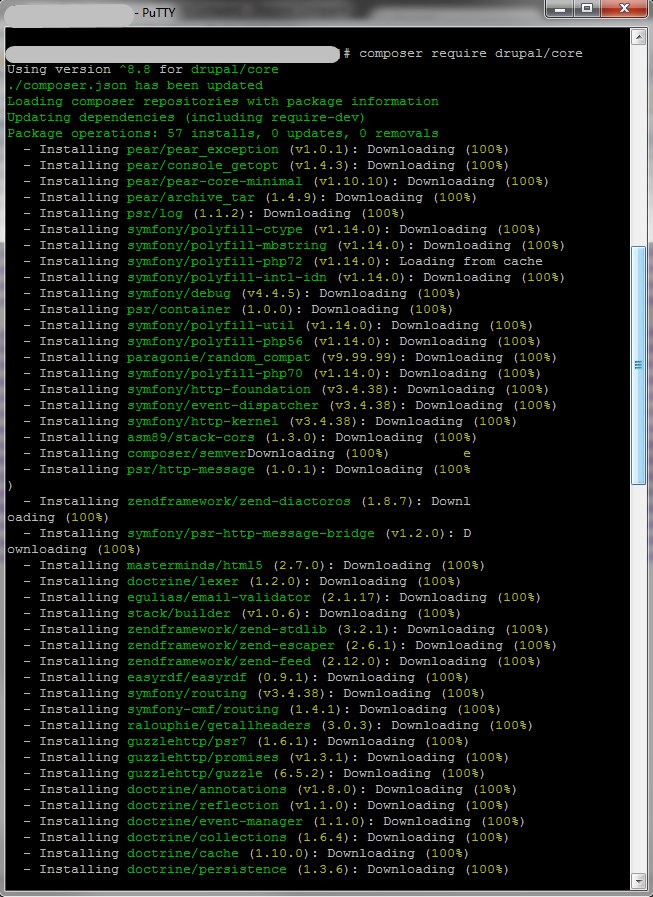The width and height of the screenshot is (653, 897).
Task: Click package name symfony/psr-http-message-bridge
Action: point(251,534)
